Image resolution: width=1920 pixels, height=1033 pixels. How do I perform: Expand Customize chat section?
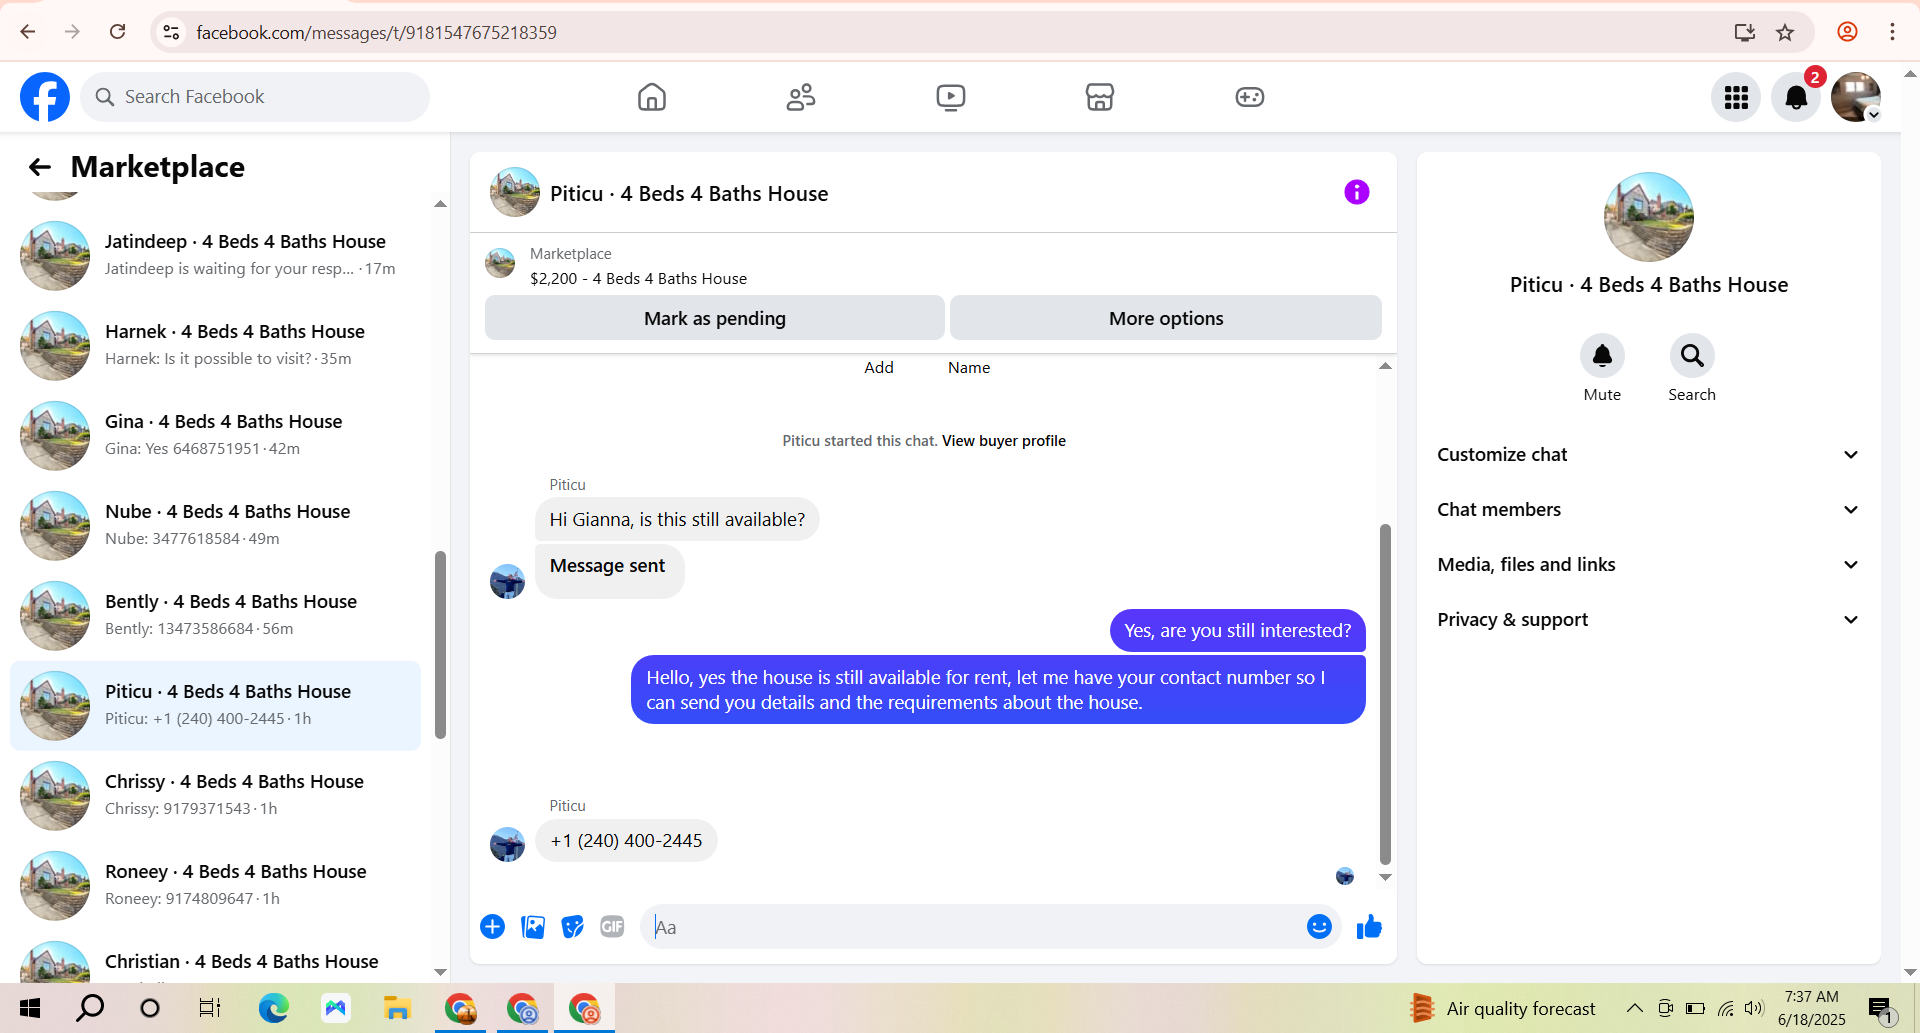pos(1649,455)
